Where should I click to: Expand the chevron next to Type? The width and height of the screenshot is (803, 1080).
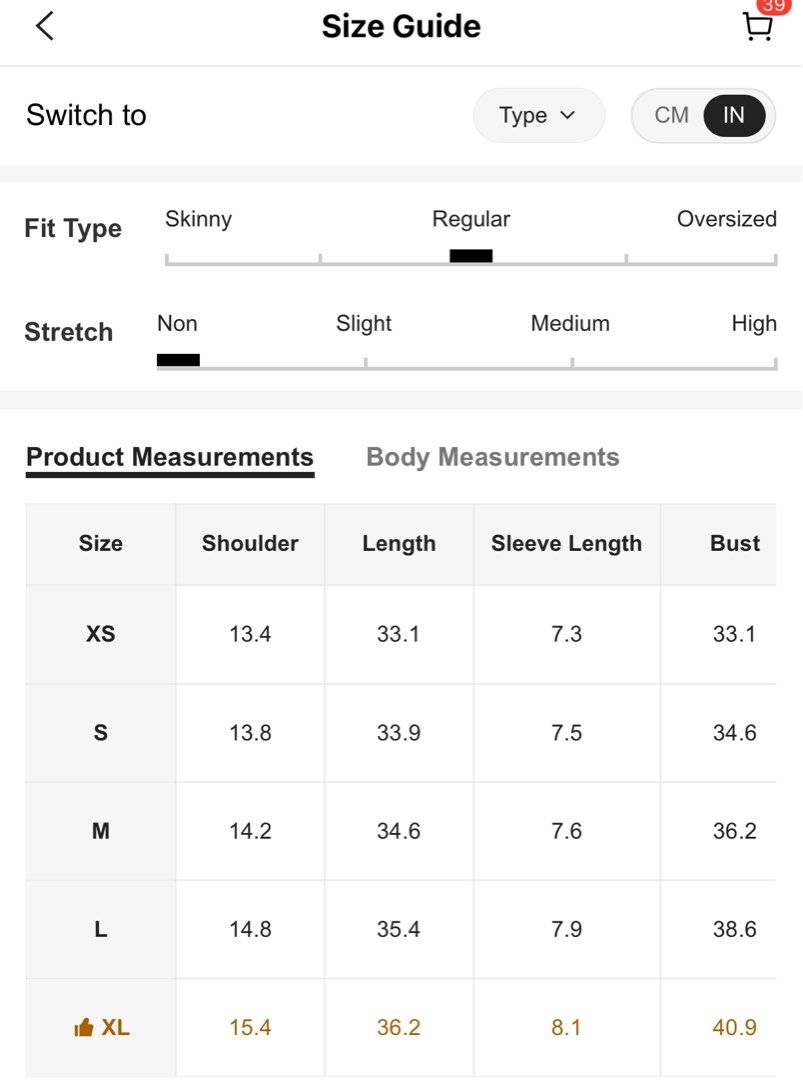click(567, 115)
